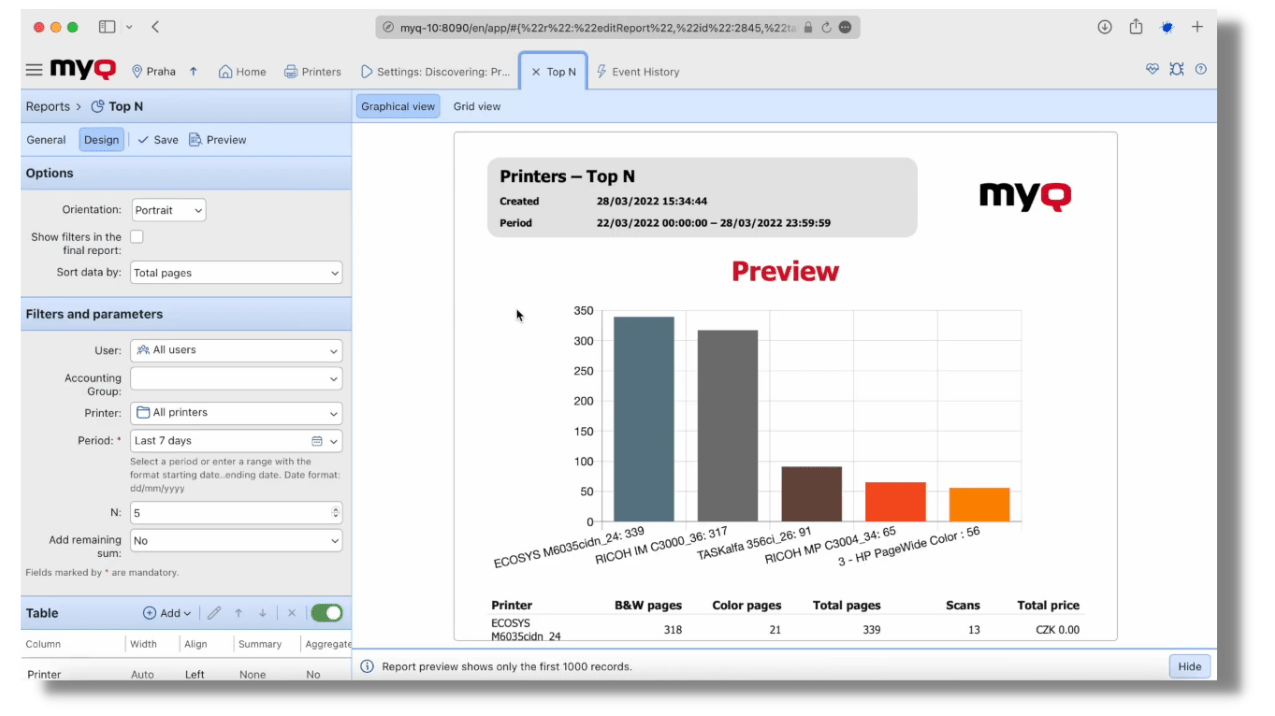Click the Top N report pie icon
This screenshot has width=1275, height=716.
click(98, 106)
